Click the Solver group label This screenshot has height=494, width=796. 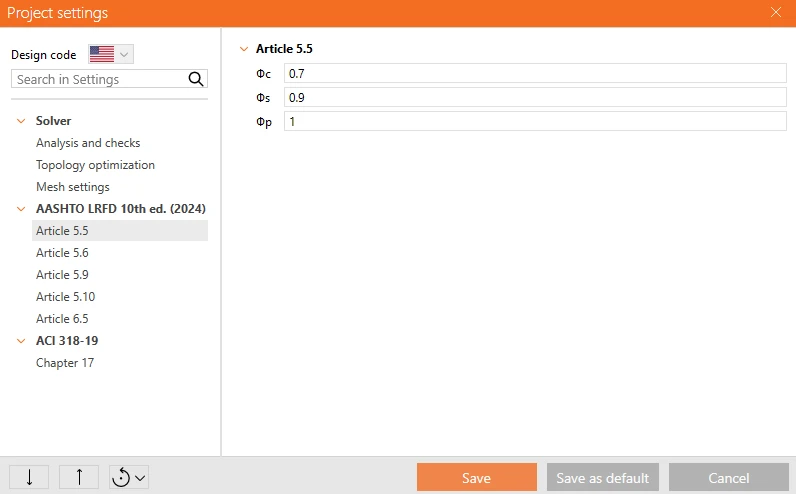(x=53, y=121)
